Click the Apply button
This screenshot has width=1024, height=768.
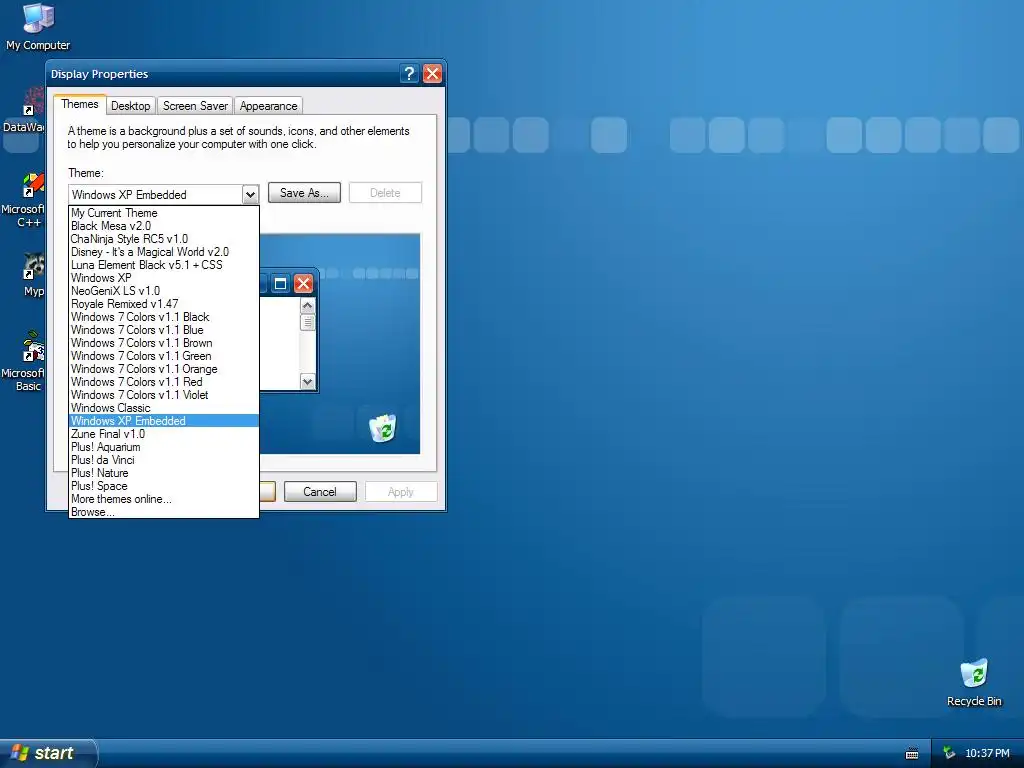click(401, 492)
